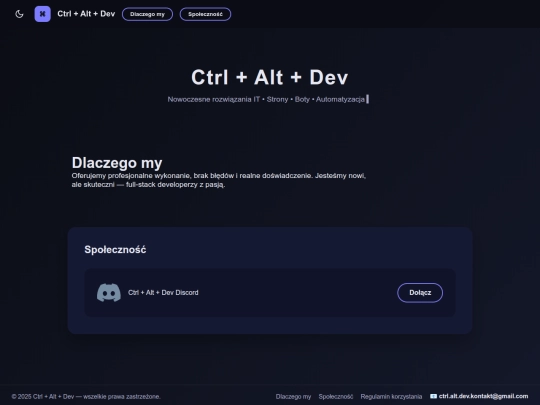Click the purple Ctrl + Alt + Dev logo icon
This screenshot has width=540, height=405.
[x=42, y=14]
